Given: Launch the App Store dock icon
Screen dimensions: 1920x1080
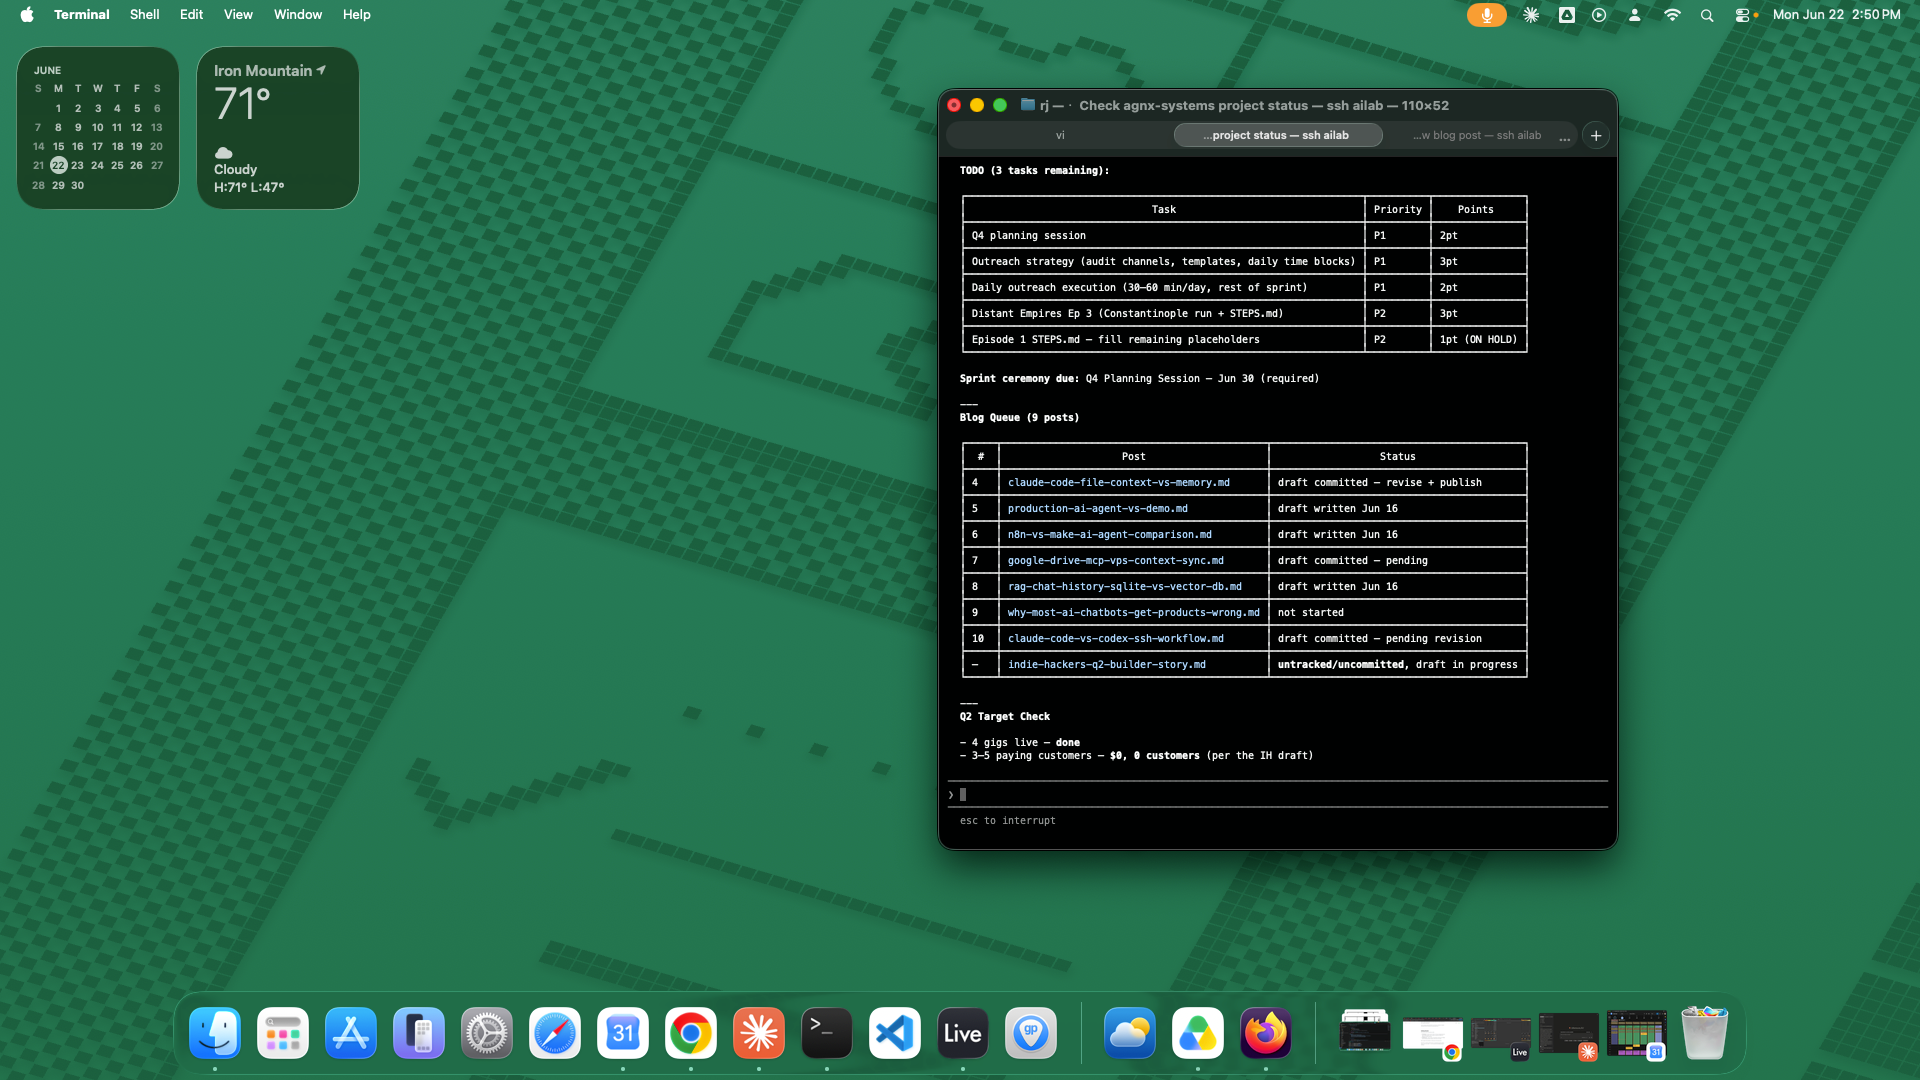Looking at the screenshot, I should [351, 1033].
